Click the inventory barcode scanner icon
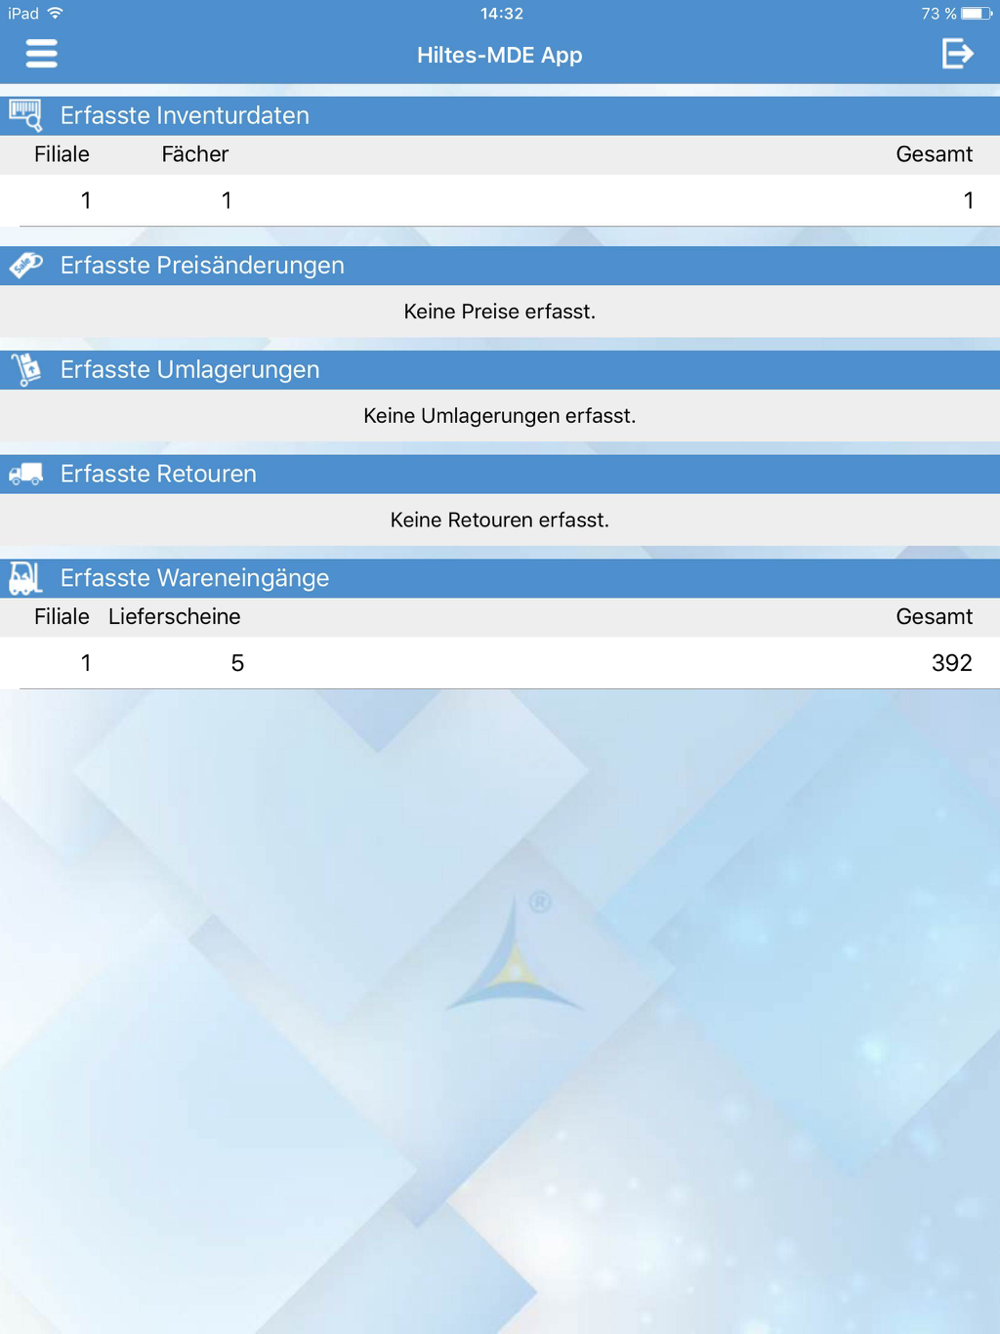The image size is (1000, 1334). pyautogui.click(x=26, y=115)
